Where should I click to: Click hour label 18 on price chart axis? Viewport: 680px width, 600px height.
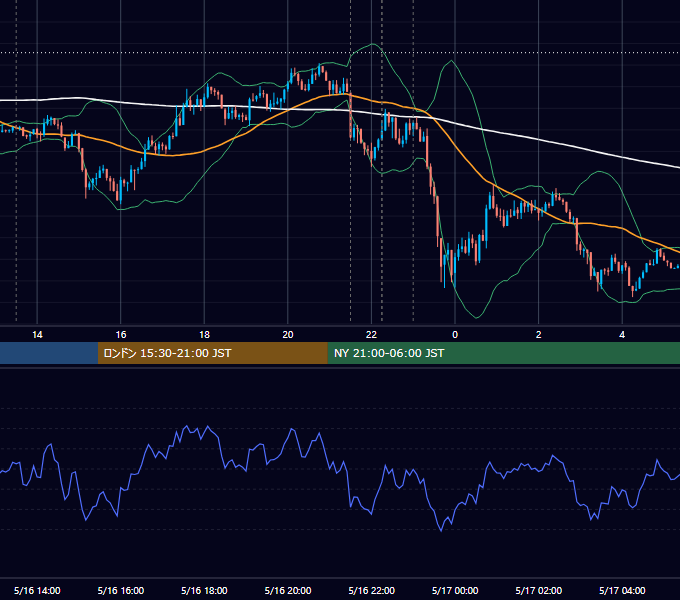[204, 335]
